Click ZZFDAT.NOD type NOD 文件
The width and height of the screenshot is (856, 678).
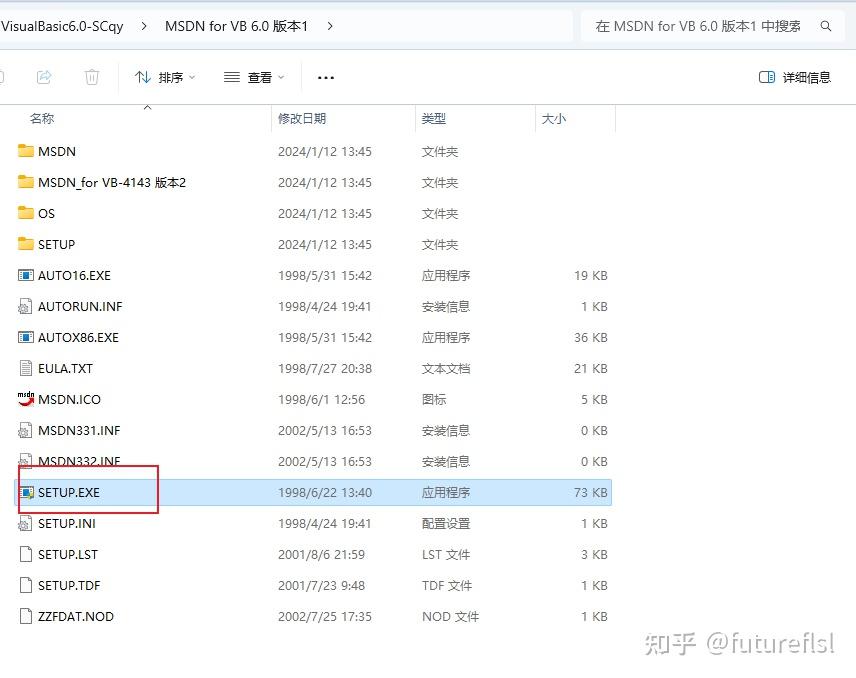coord(450,617)
